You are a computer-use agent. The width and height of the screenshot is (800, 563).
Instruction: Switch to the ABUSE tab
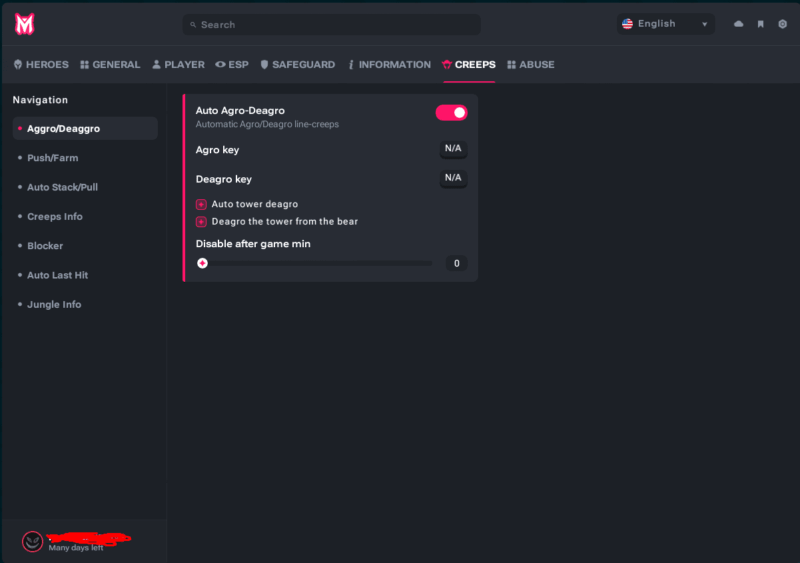click(531, 64)
